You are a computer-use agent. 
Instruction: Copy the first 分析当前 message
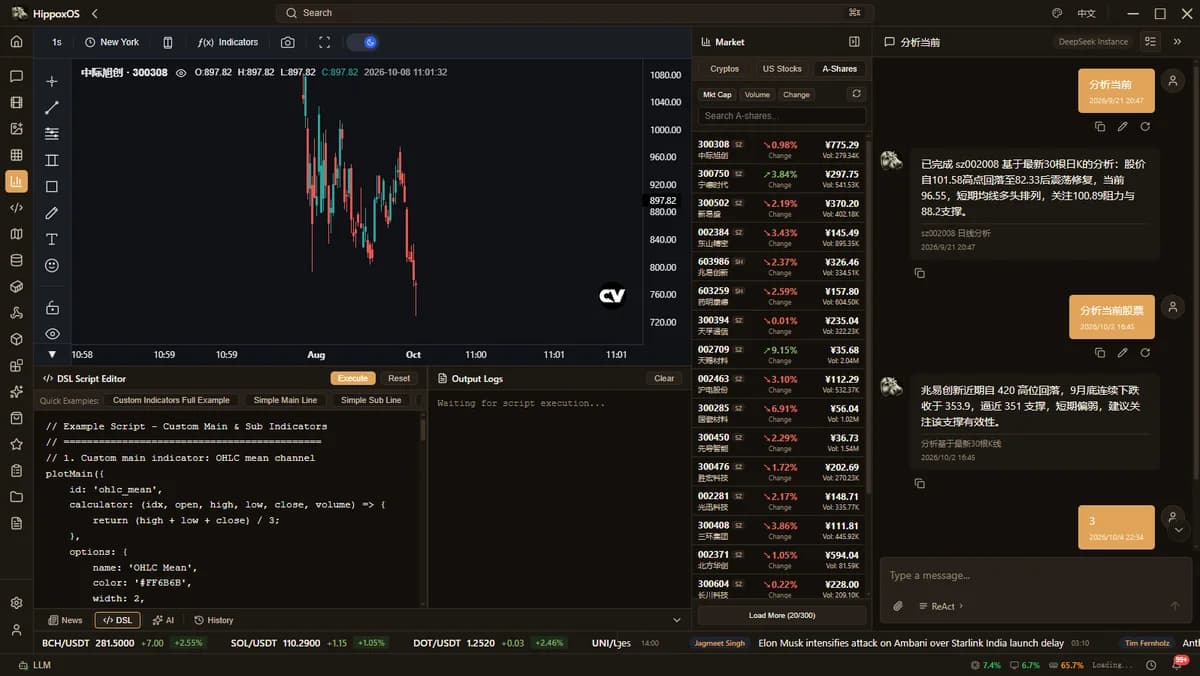1100,127
